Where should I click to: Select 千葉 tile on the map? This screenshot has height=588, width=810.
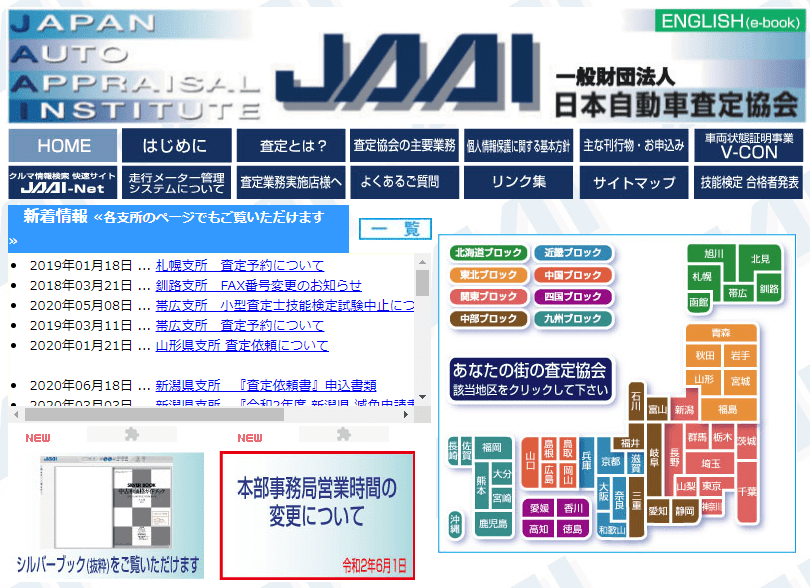tap(746, 492)
